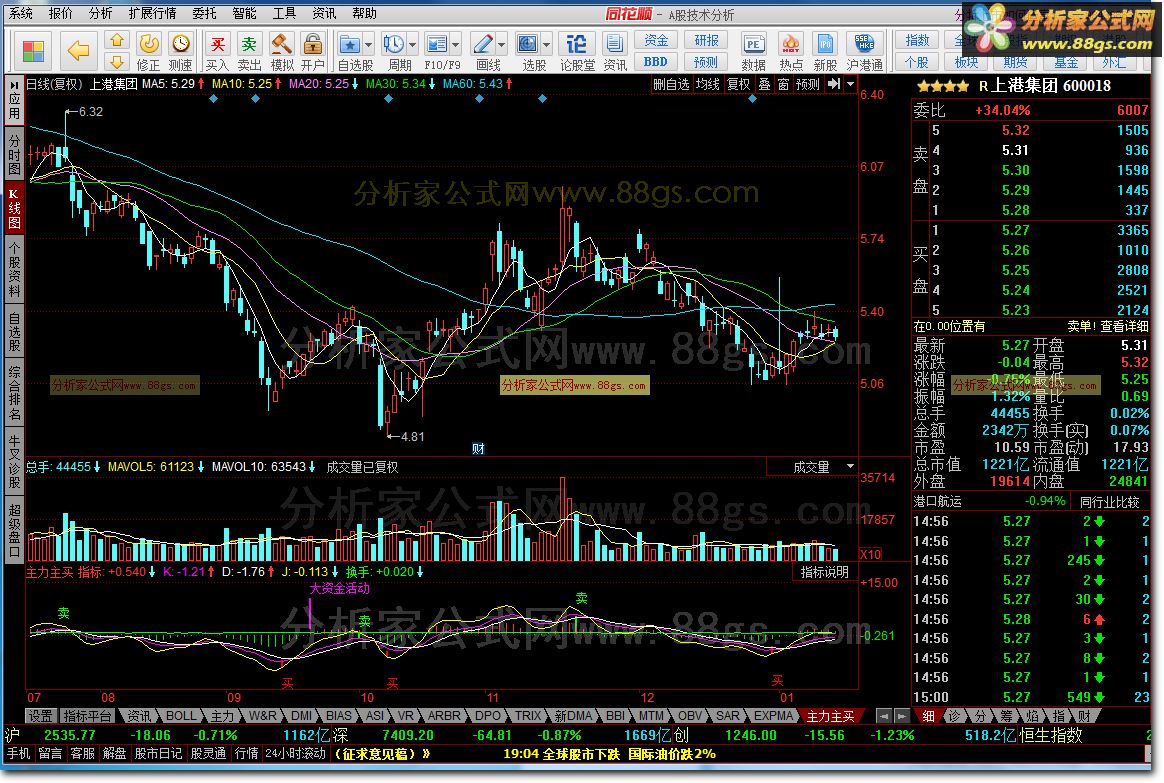
Task: Open 指标说明 indicator description
Action: pos(824,572)
